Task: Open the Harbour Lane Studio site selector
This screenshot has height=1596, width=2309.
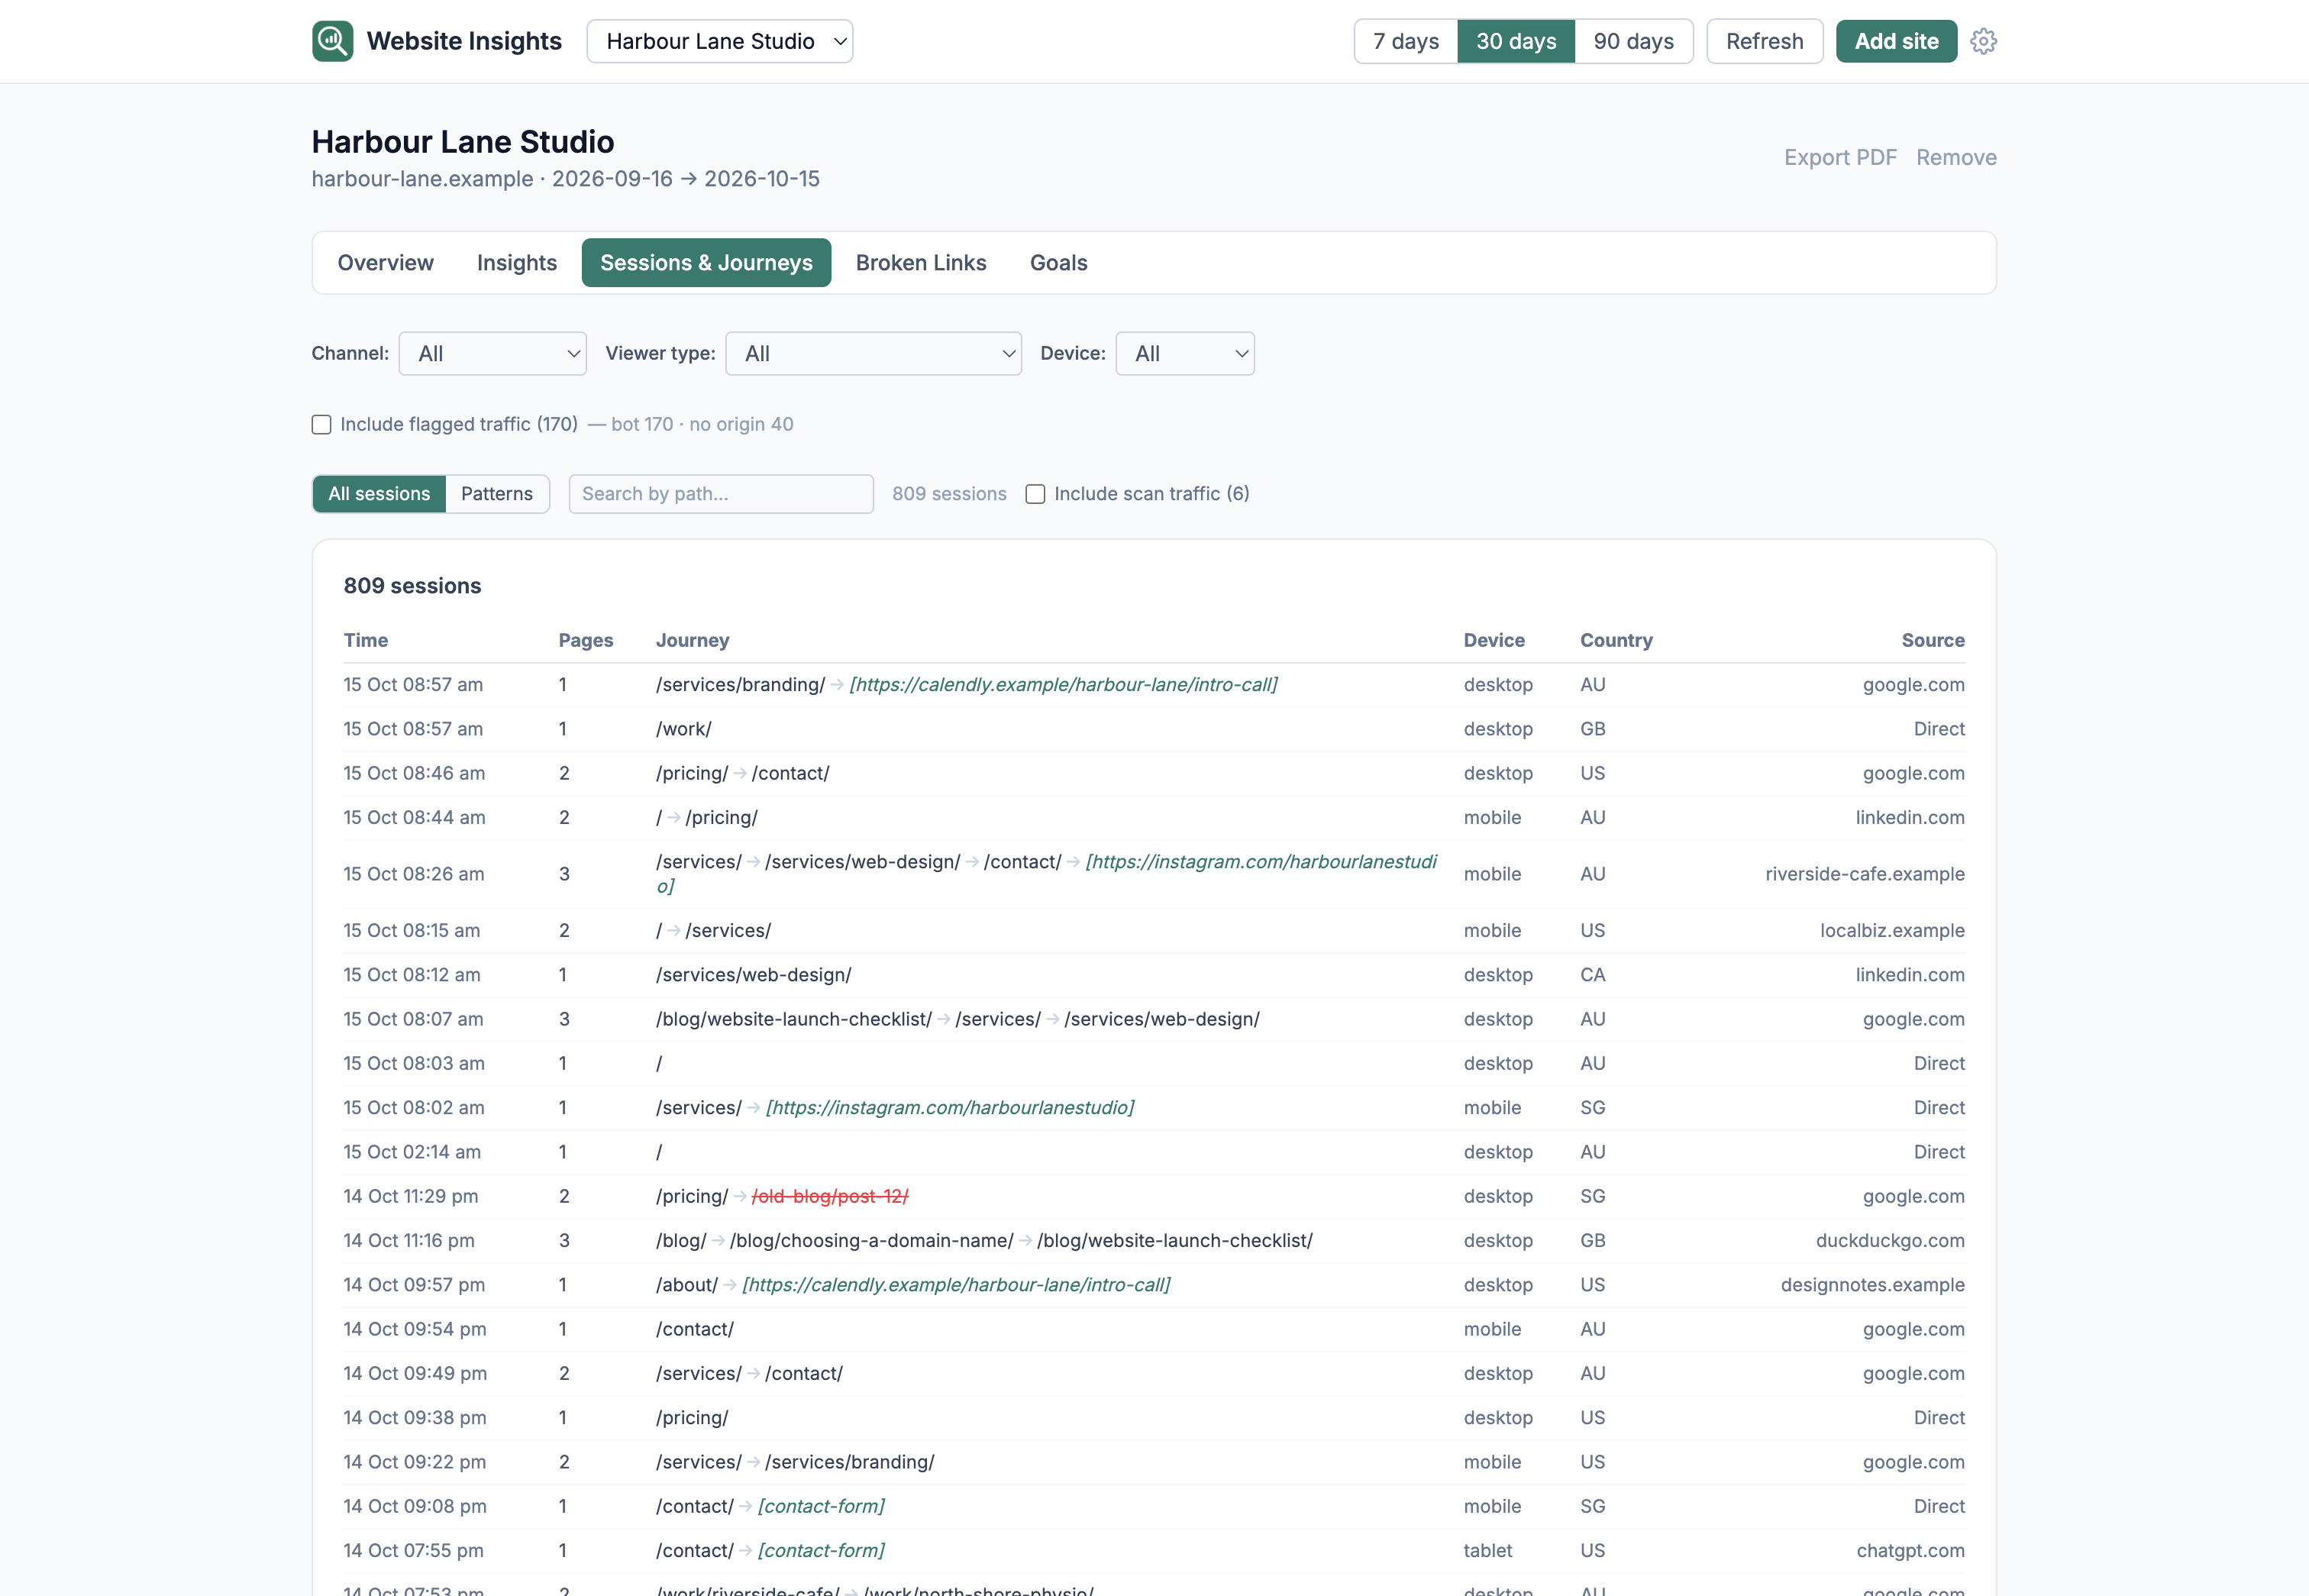Action: pos(719,41)
